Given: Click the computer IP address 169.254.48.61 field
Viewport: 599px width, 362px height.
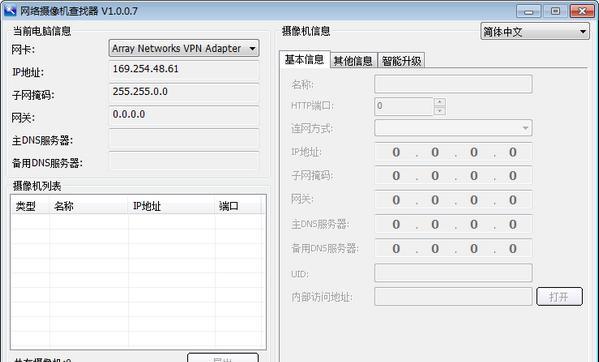Looking at the screenshot, I should pos(184,70).
